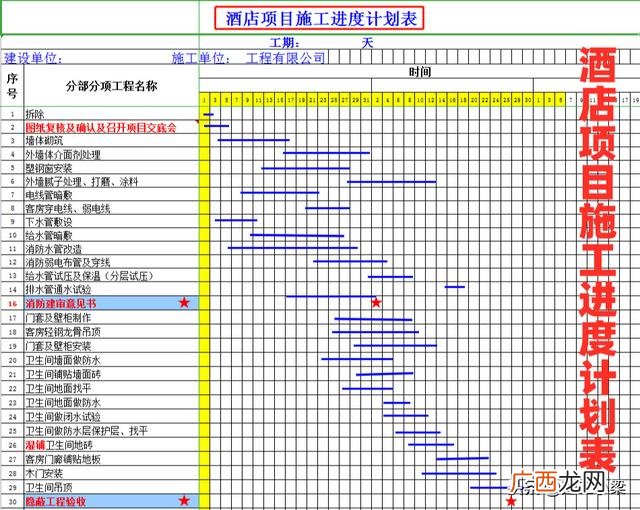The image size is (640, 510).
Task: Click the milestone star on row 30 timeline
Action: click(x=511, y=501)
